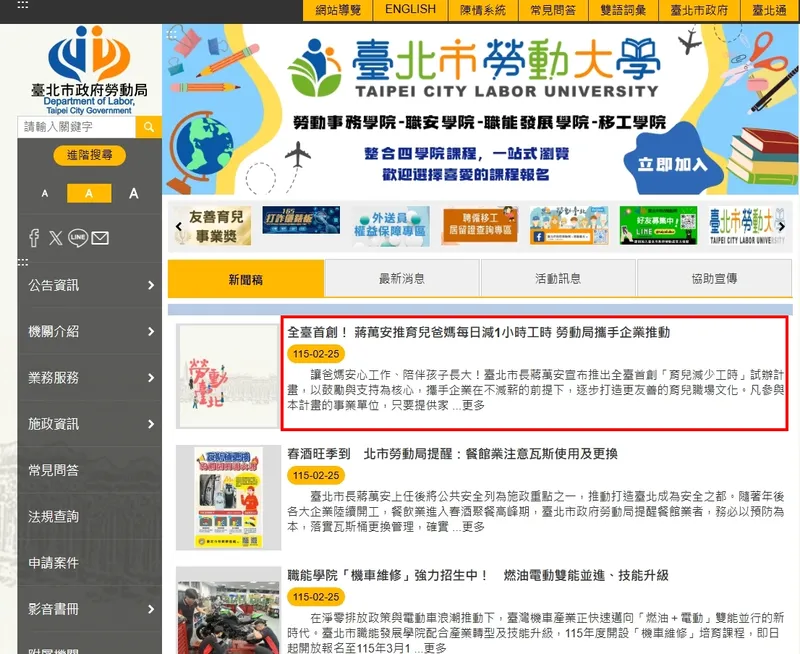Viewport: 800px width, 654px height.
Task: Click the magnifier search button
Action: pos(148,127)
